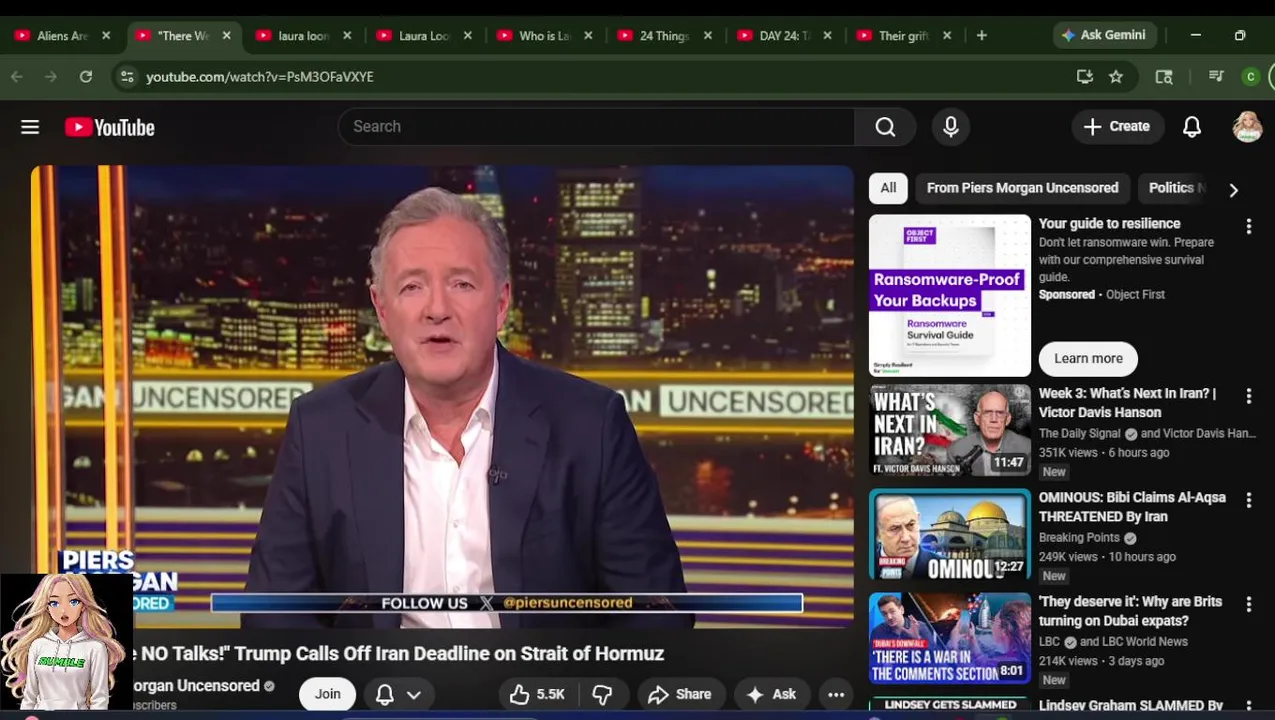
Task: Click the video player to pause
Action: [442, 397]
